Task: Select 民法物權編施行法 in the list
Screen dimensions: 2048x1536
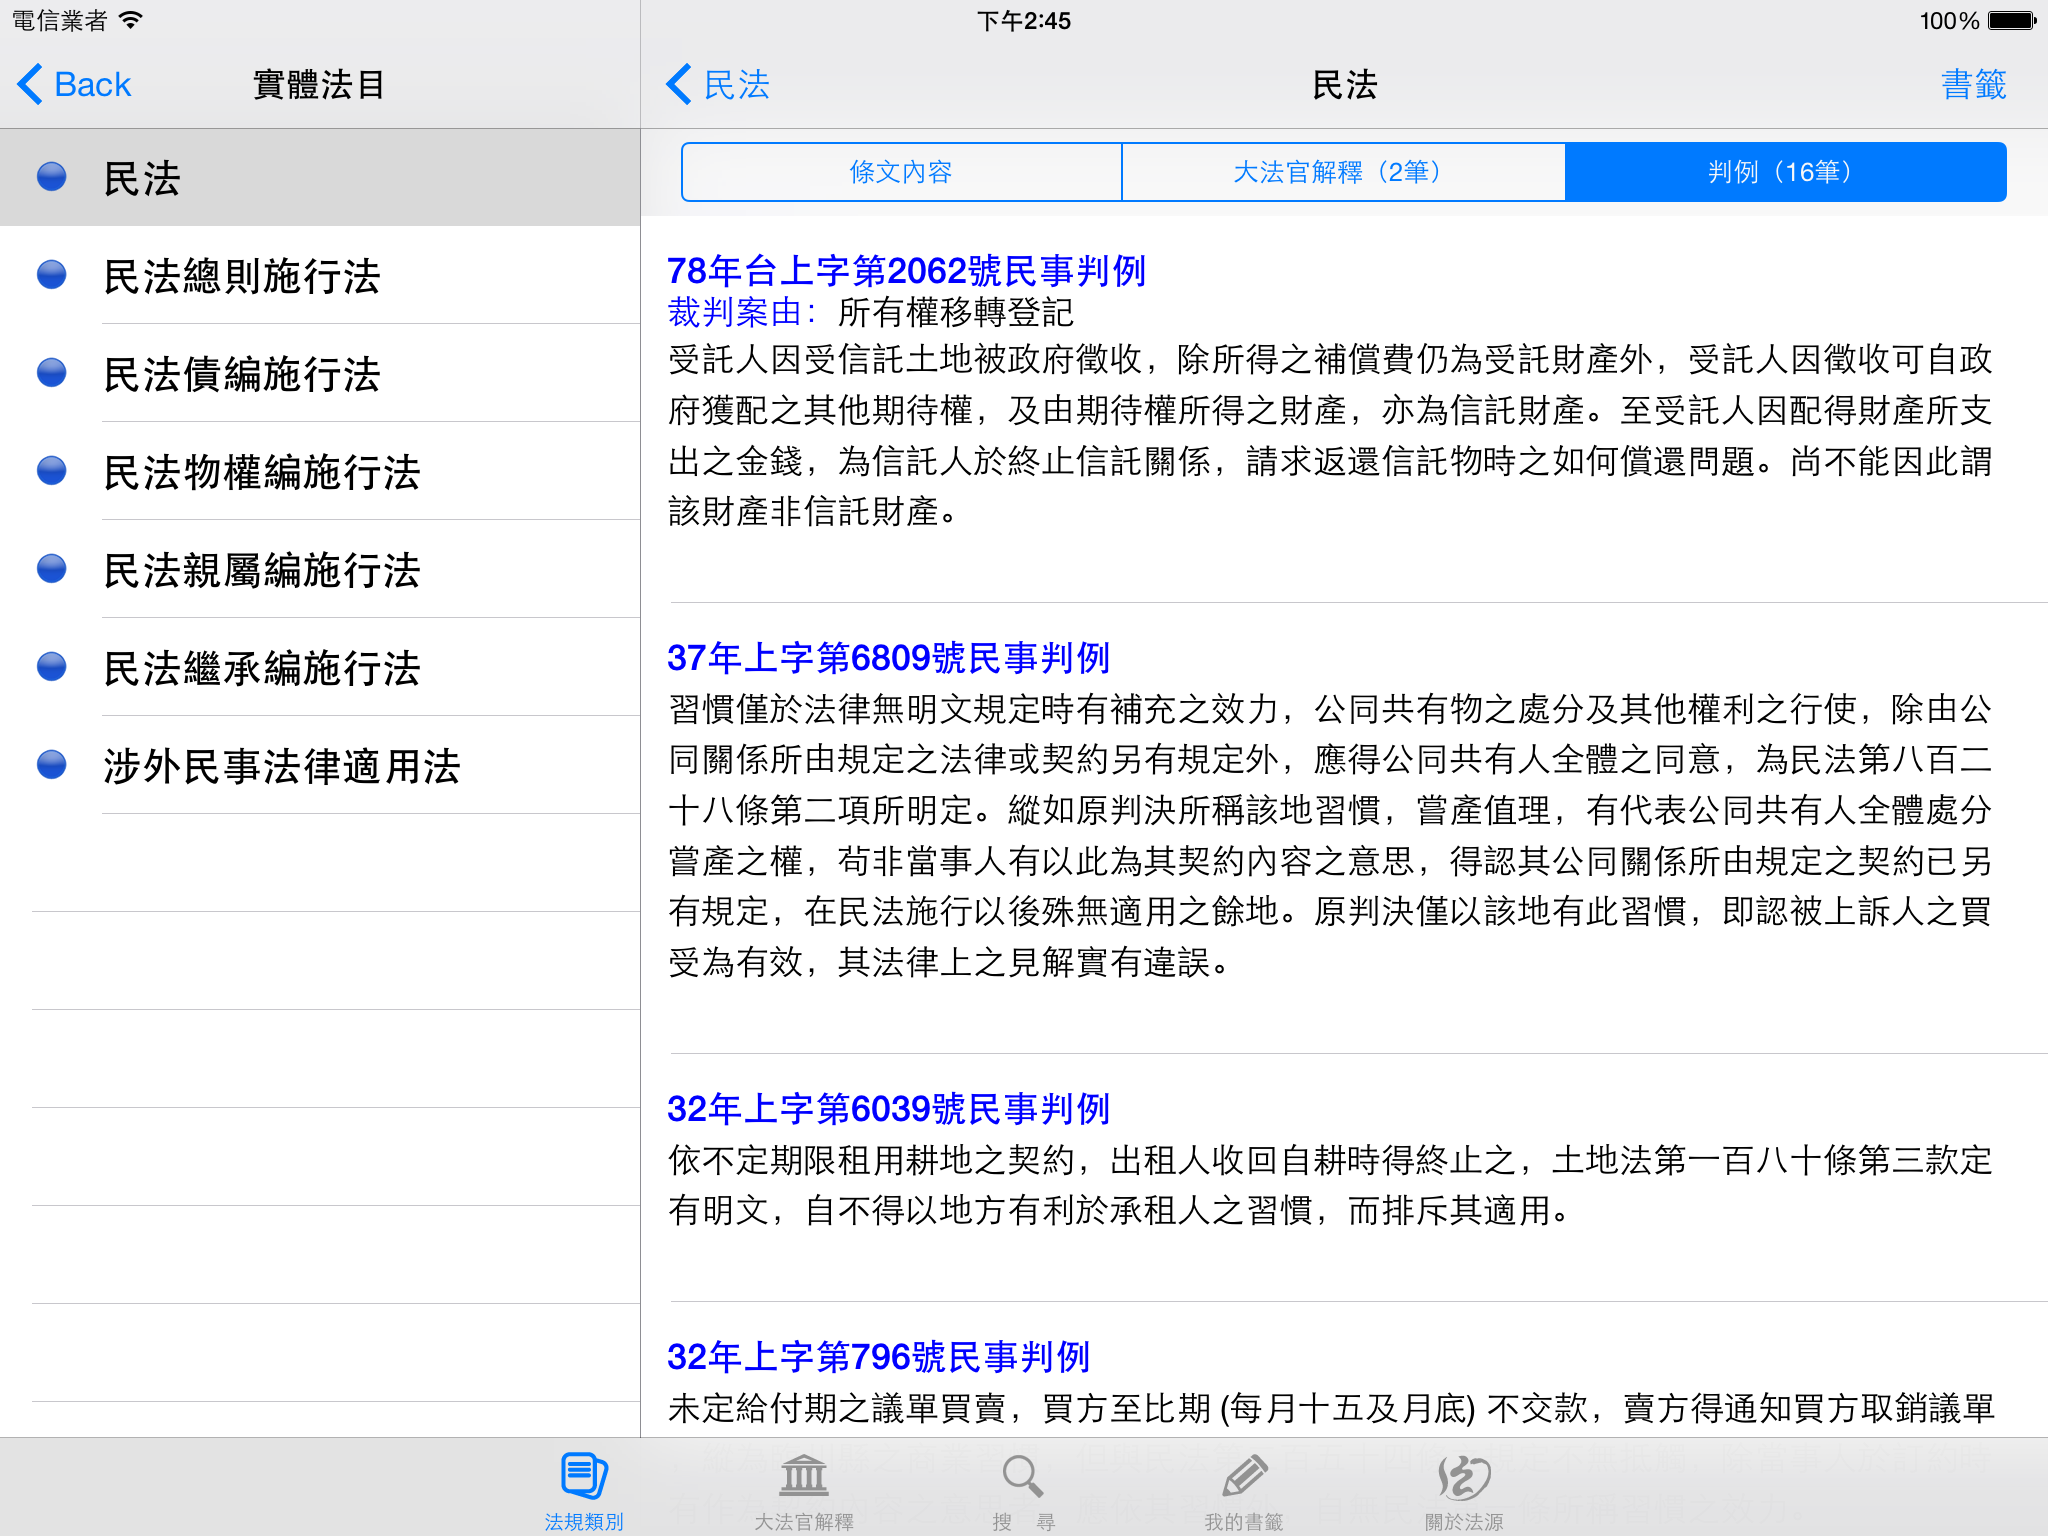Action: tap(262, 472)
